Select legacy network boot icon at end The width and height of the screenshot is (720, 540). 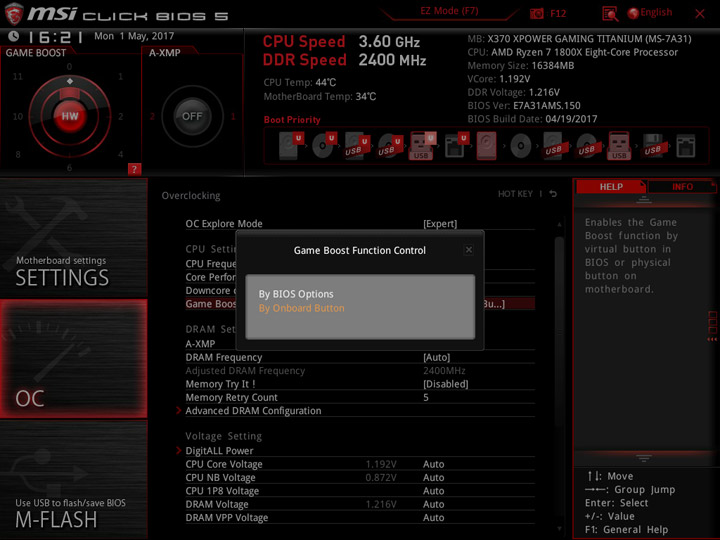(x=686, y=146)
